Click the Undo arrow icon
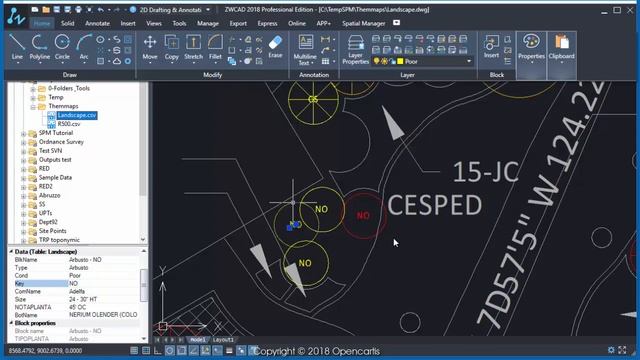The height and width of the screenshot is (360, 640). point(100,9)
